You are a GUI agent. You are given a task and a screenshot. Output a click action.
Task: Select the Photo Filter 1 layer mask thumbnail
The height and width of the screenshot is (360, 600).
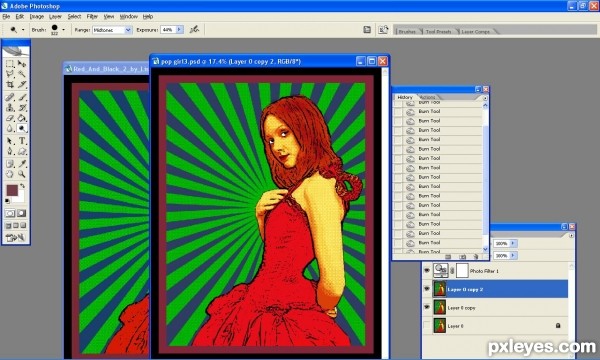(x=462, y=270)
